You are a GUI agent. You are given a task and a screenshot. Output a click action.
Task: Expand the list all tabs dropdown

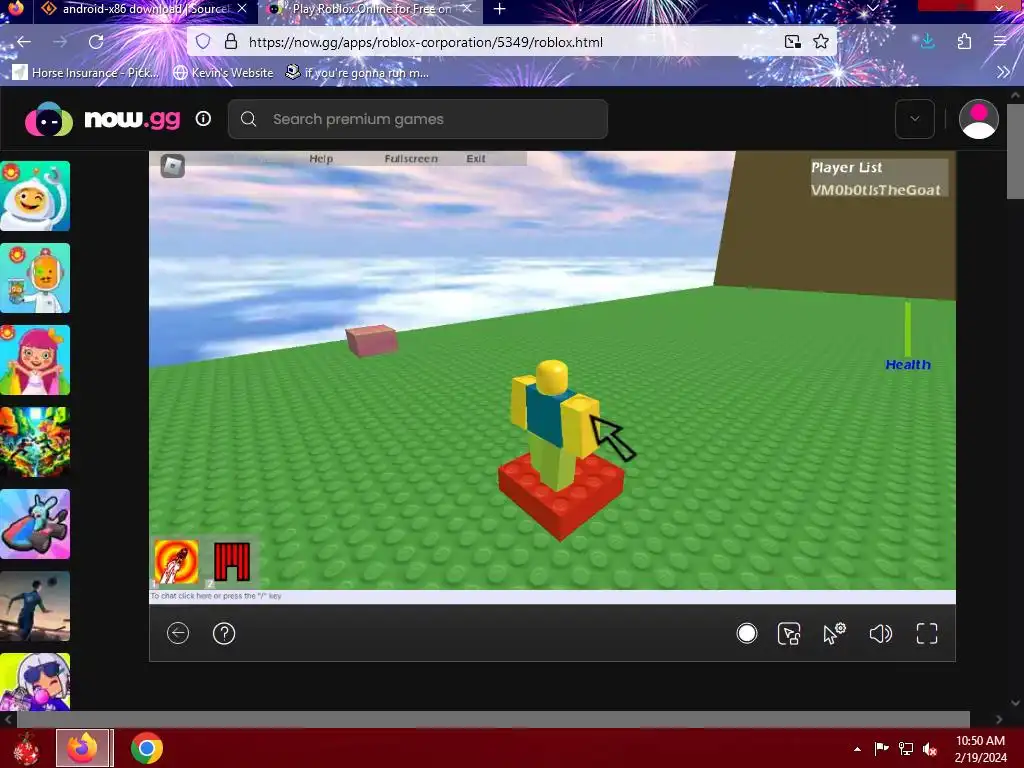pos(872,9)
